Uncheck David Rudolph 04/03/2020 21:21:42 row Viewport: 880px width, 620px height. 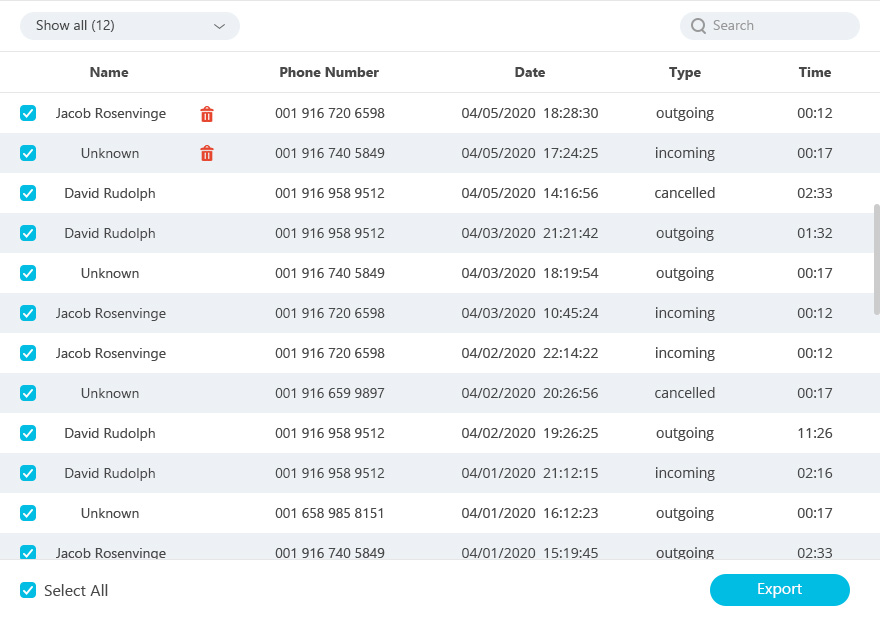click(28, 233)
